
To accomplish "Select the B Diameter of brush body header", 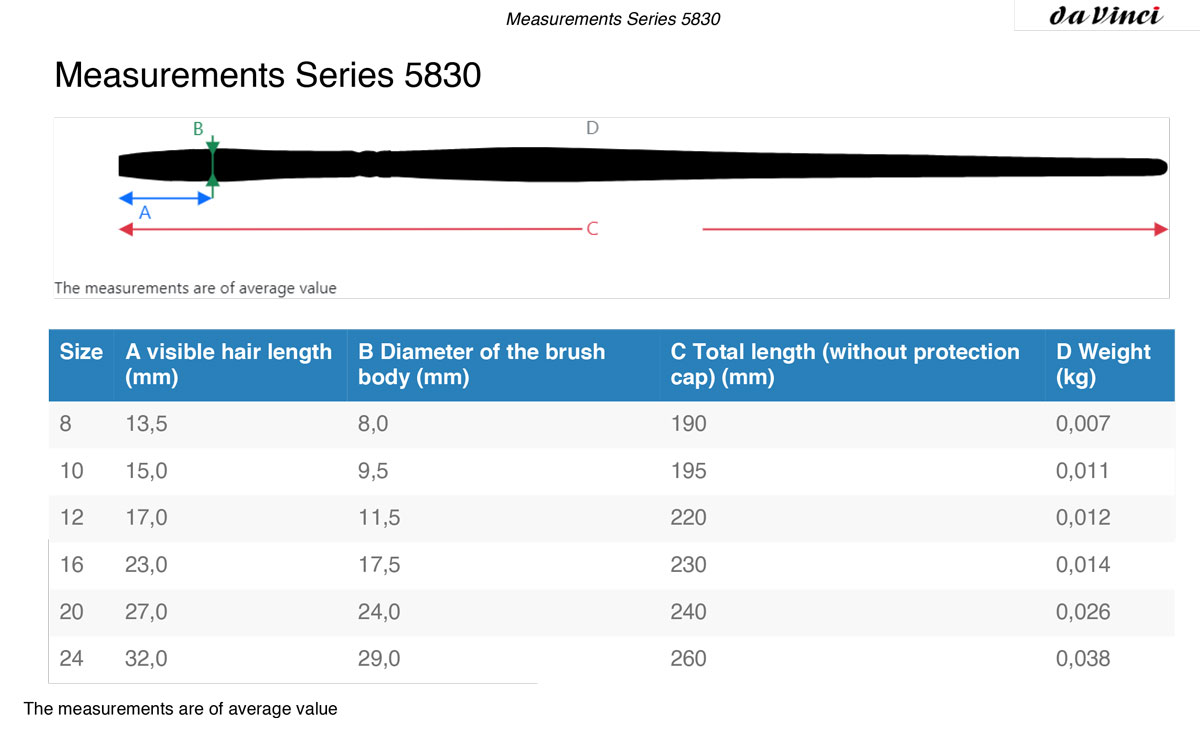I will [x=481, y=365].
